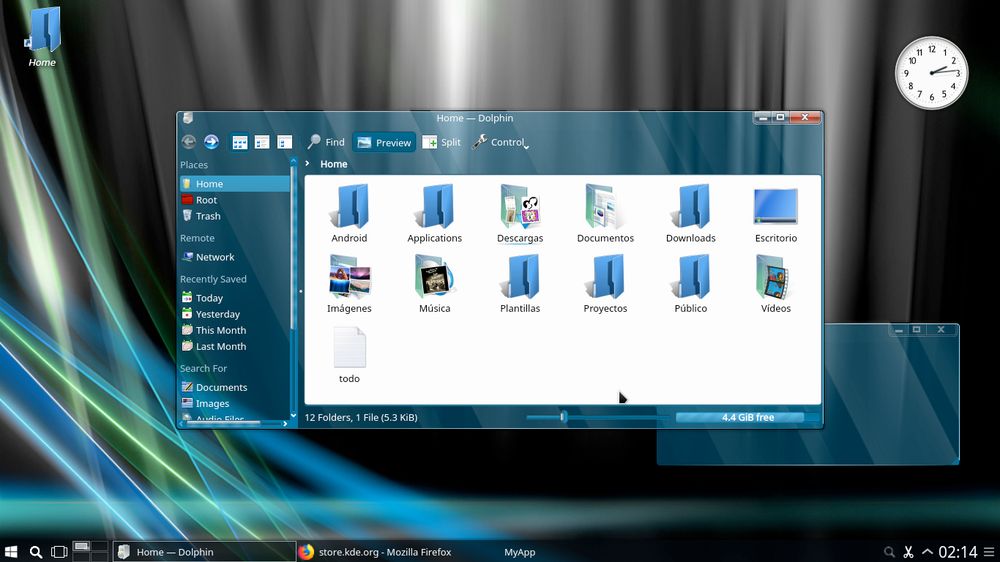Go back with the Dolphin back arrow

(188, 142)
